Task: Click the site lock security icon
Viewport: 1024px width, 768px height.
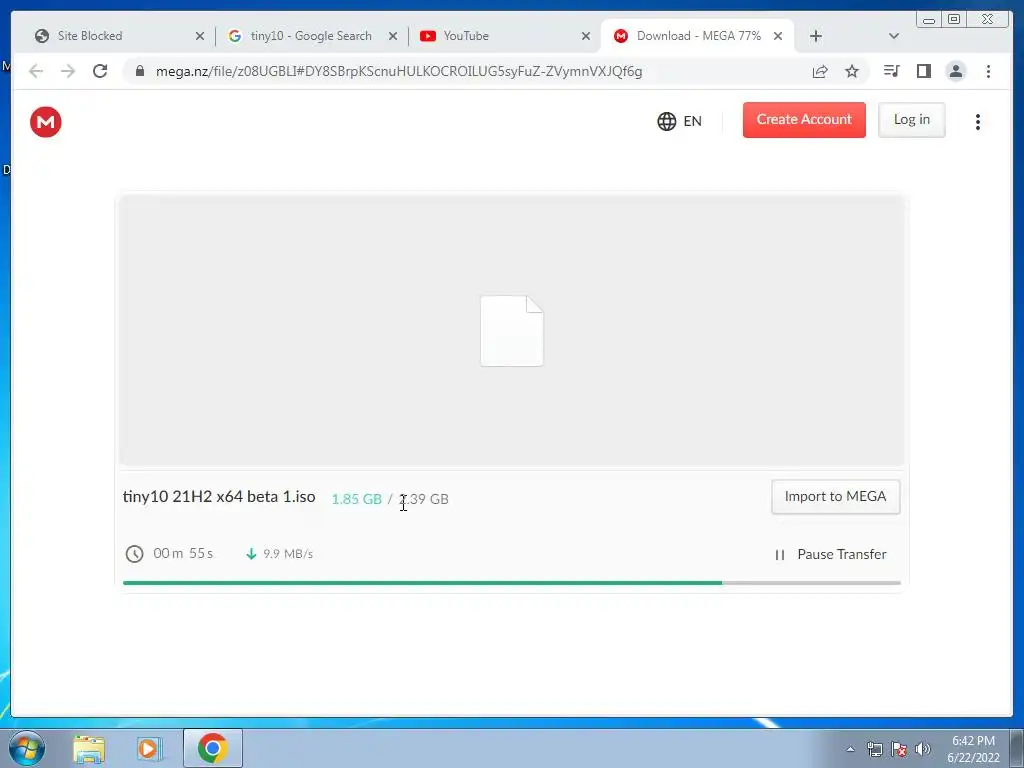Action: (x=140, y=71)
